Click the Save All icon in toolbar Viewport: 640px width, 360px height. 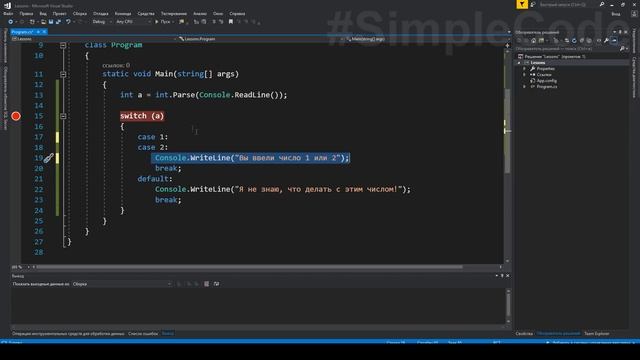pyautogui.click(x=58, y=22)
